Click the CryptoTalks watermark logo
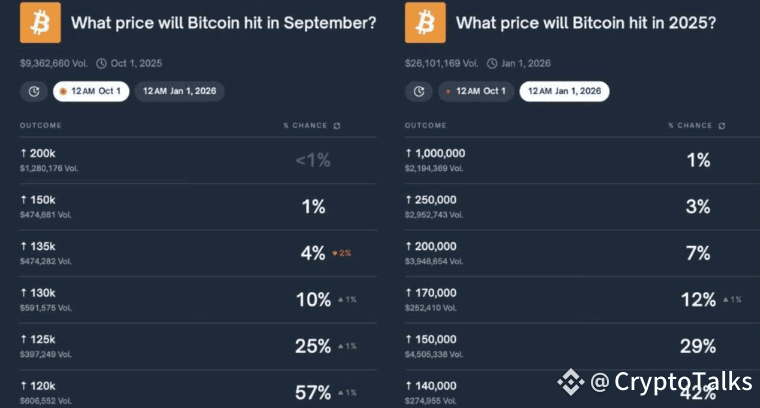 click(571, 381)
